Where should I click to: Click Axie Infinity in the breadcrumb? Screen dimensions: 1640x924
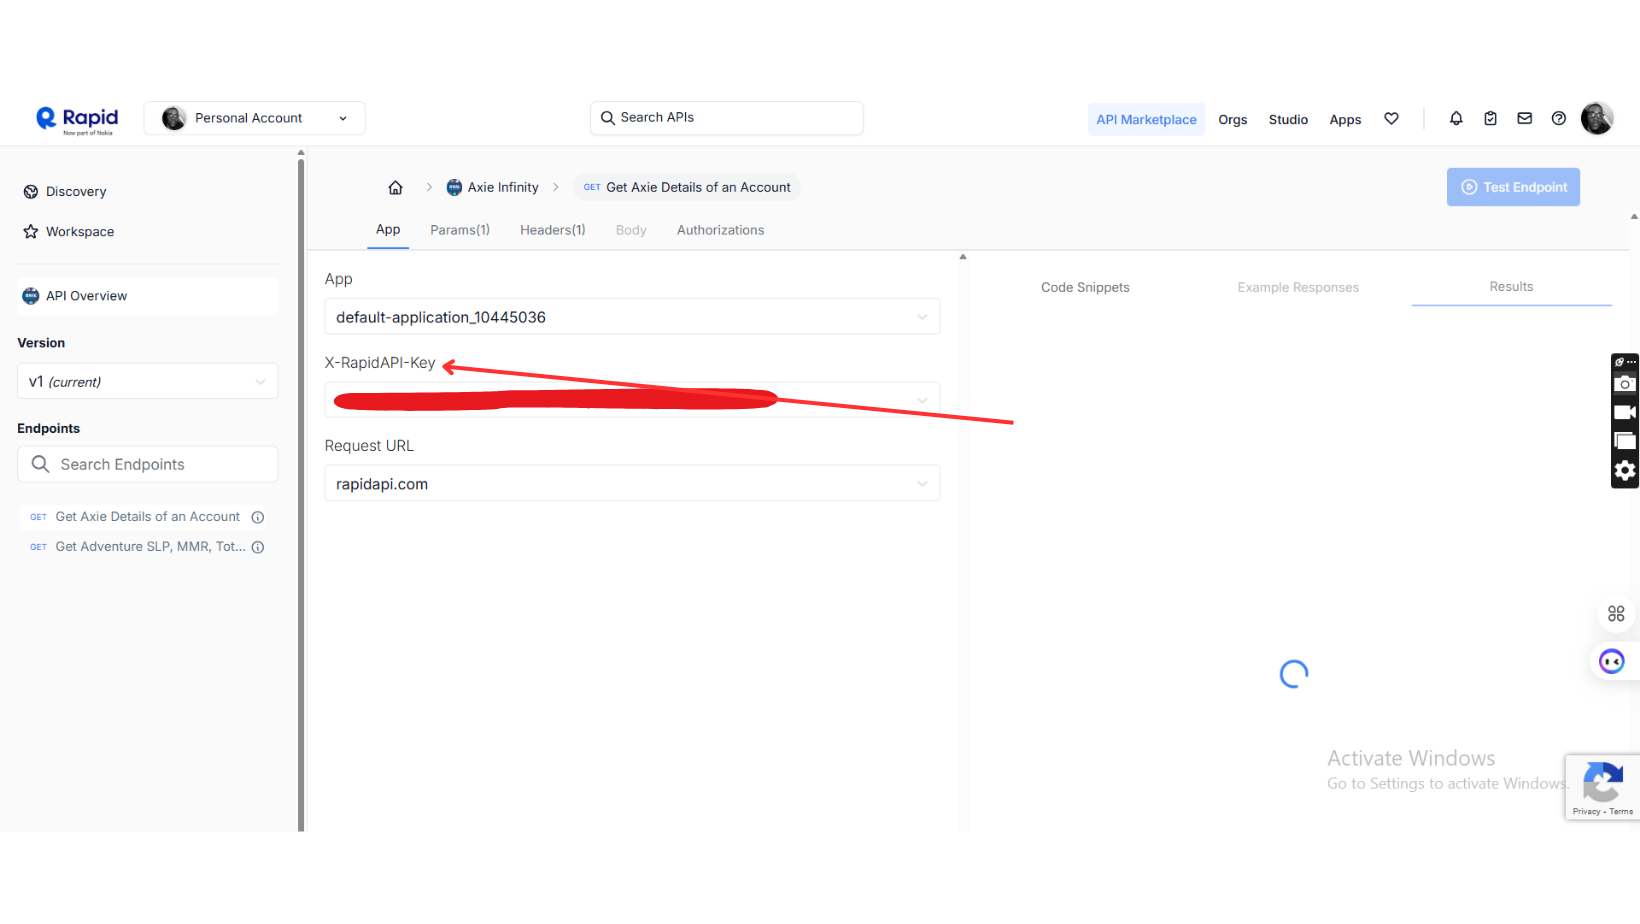[503, 187]
